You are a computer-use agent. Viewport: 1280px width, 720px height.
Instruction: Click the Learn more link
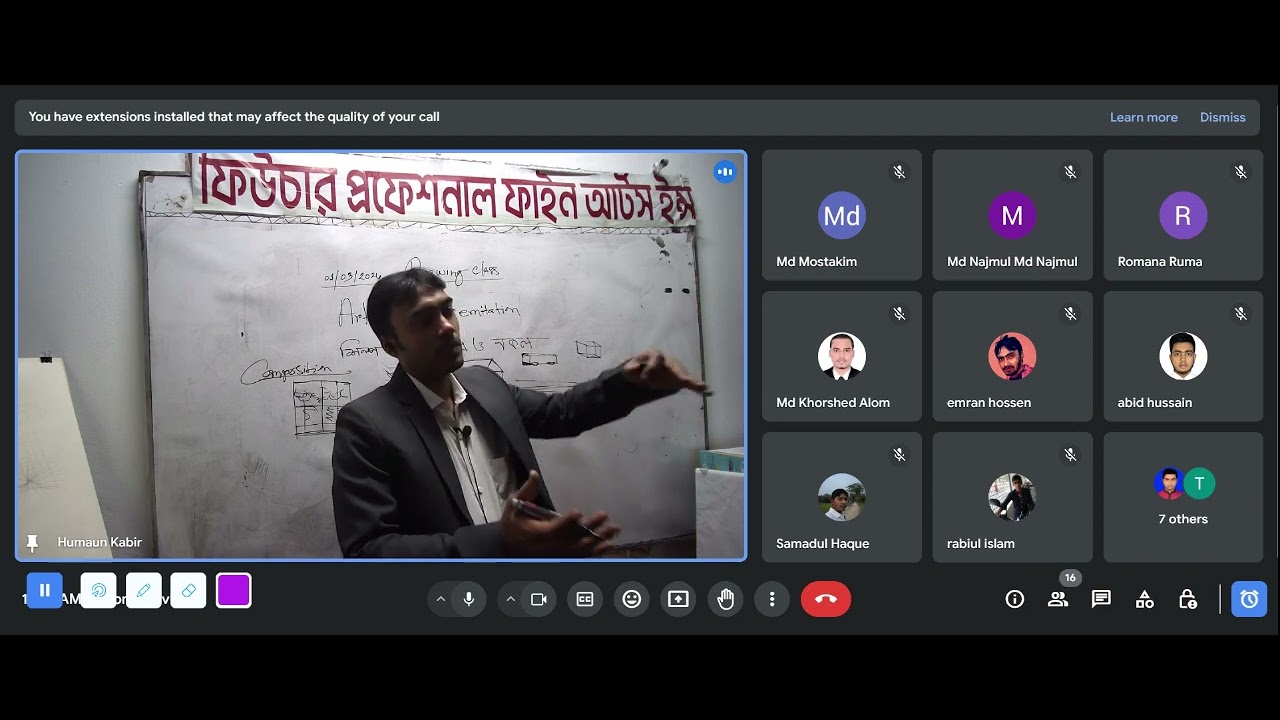(x=1144, y=117)
